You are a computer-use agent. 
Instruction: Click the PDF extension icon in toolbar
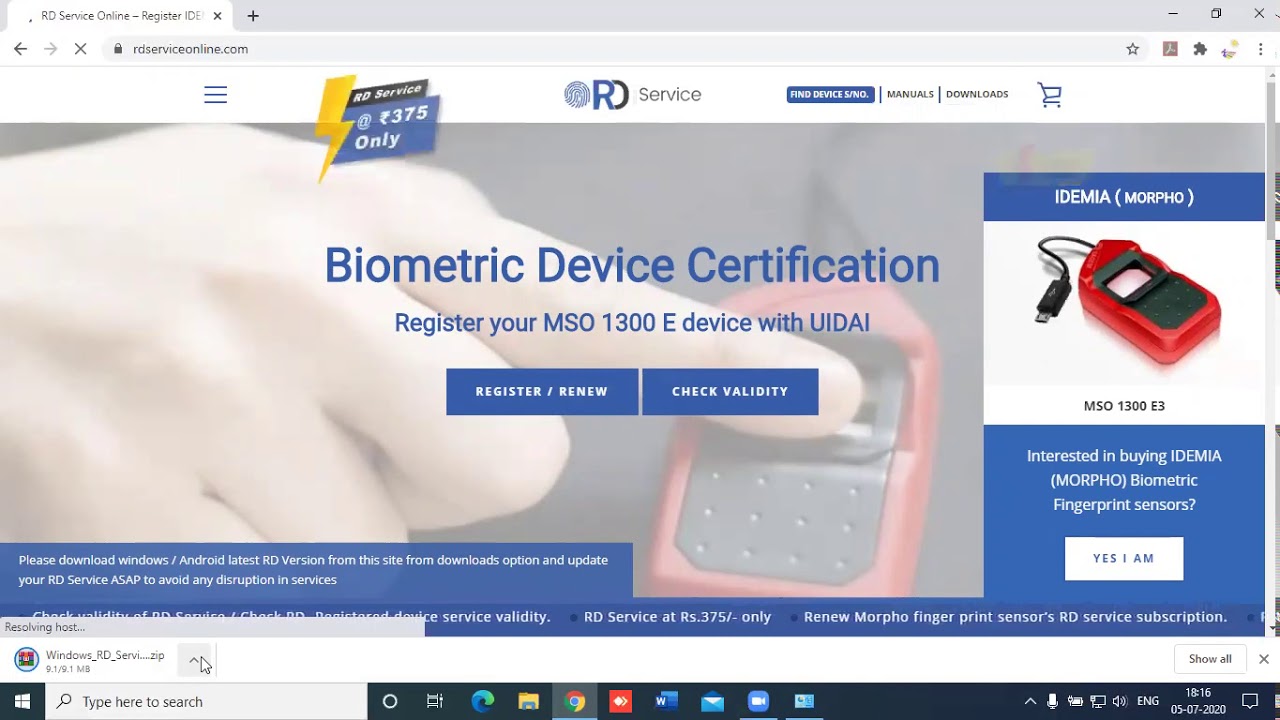(x=1170, y=49)
